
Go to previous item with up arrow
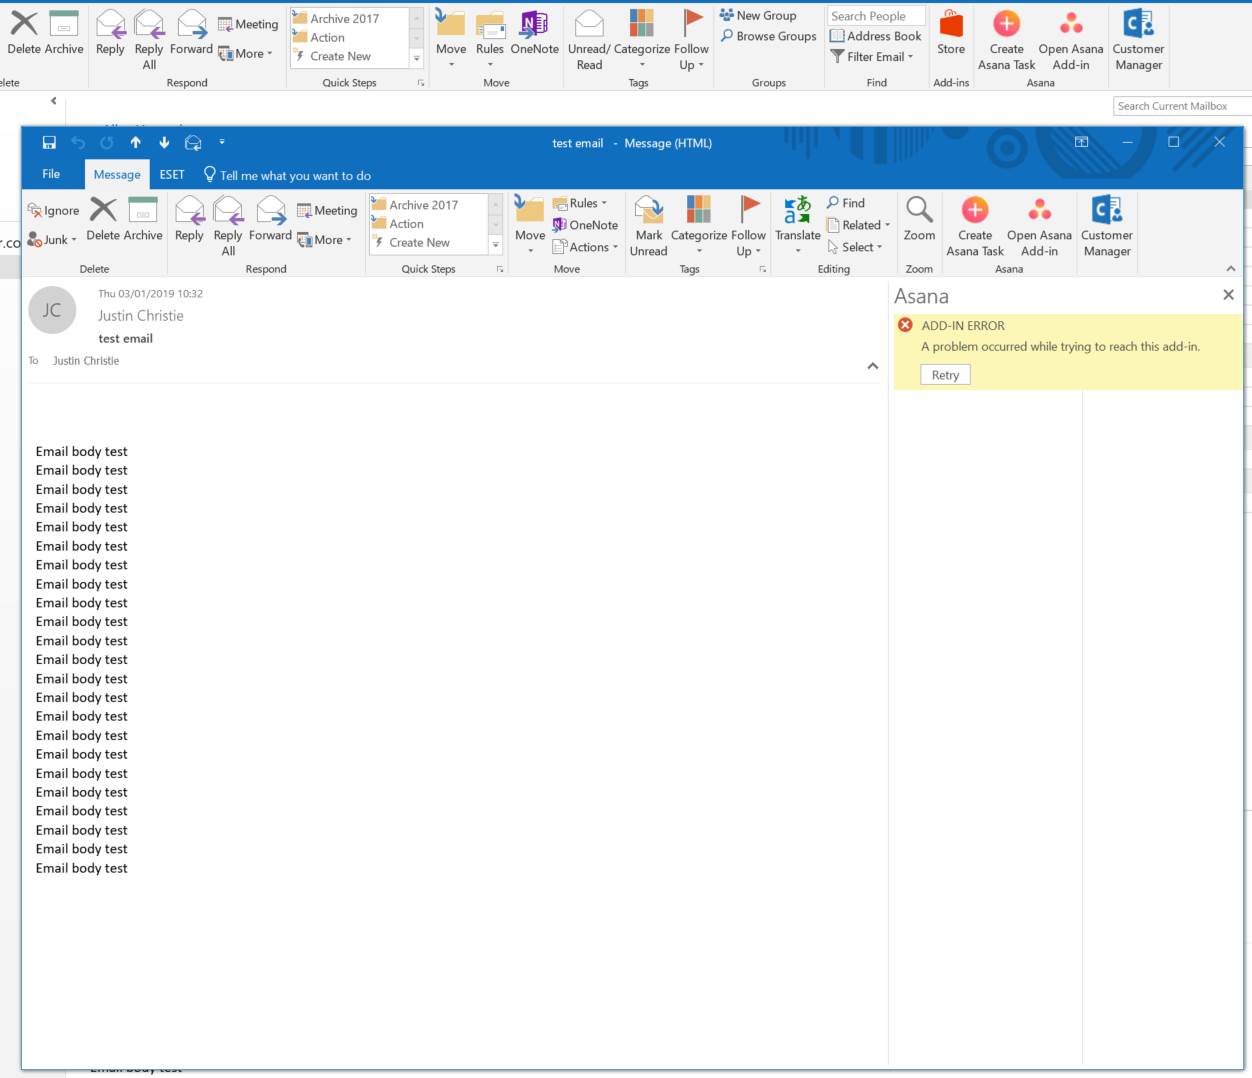pos(136,143)
